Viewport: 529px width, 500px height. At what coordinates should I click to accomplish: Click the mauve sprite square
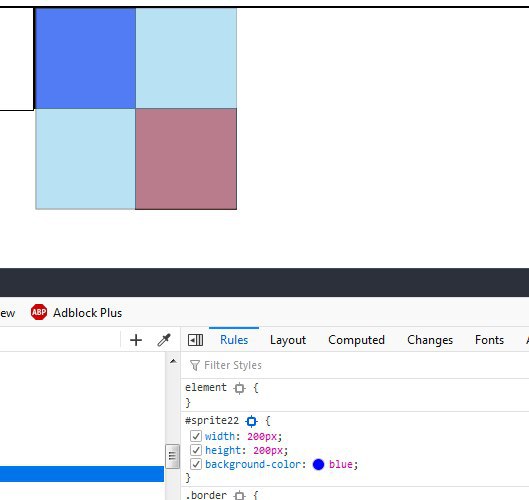coord(186,159)
